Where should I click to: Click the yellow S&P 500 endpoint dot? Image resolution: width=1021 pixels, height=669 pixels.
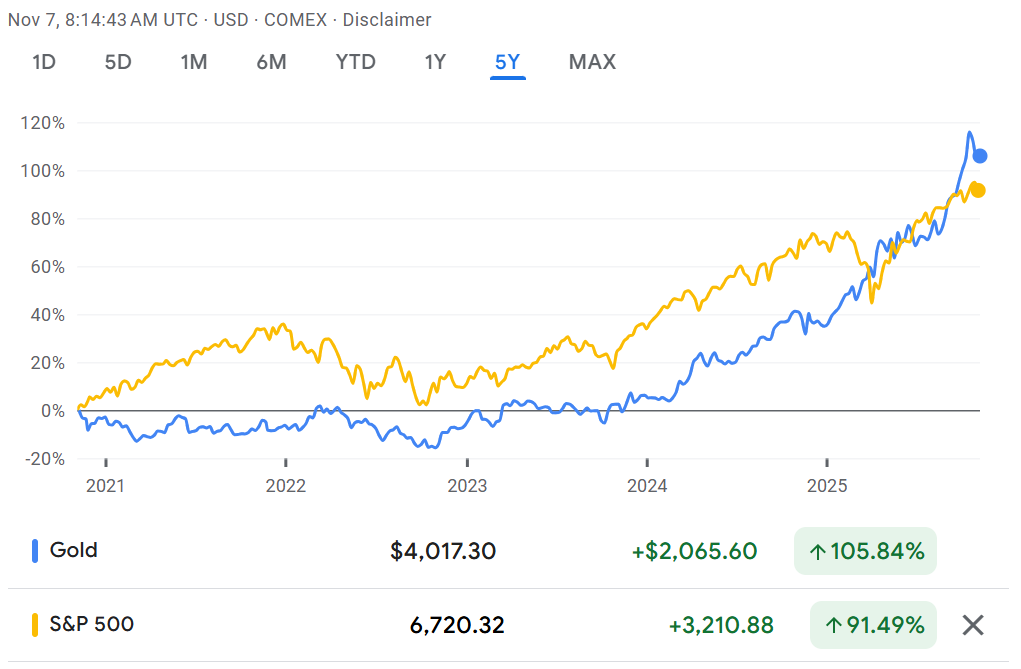[x=978, y=190]
